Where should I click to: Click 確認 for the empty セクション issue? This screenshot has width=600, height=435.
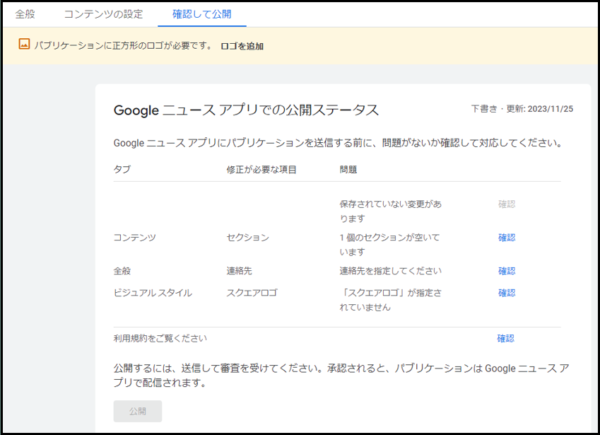[507, 238]
